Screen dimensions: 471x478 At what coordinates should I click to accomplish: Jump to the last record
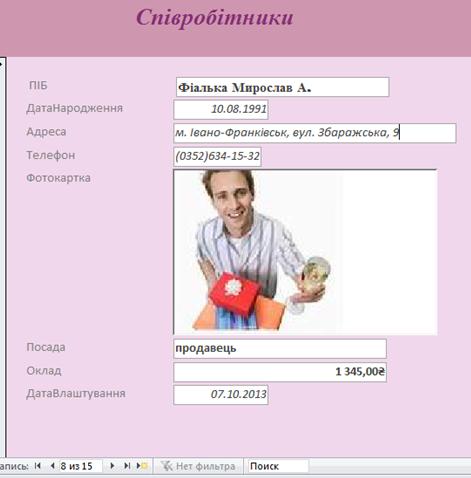(127, 466)
